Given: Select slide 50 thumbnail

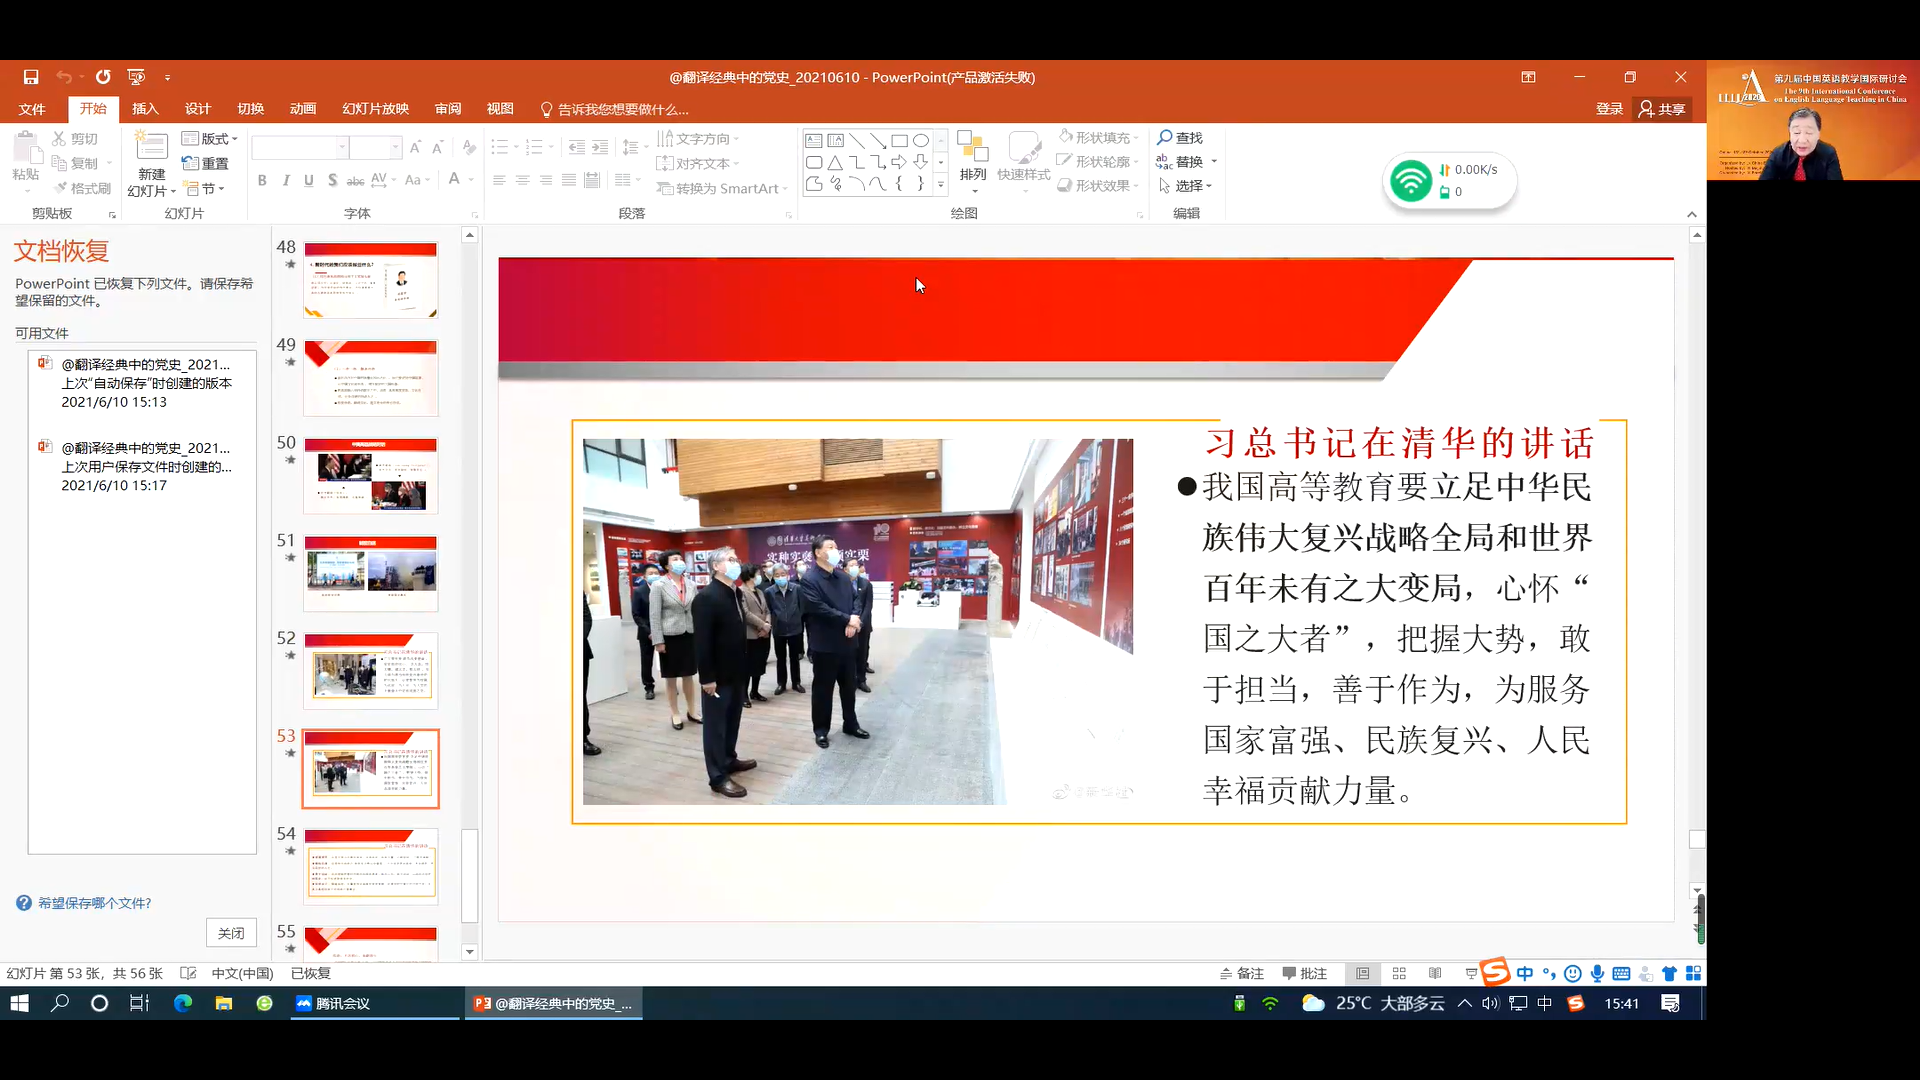Looking at the screenshot, I should tap(371, 475).
